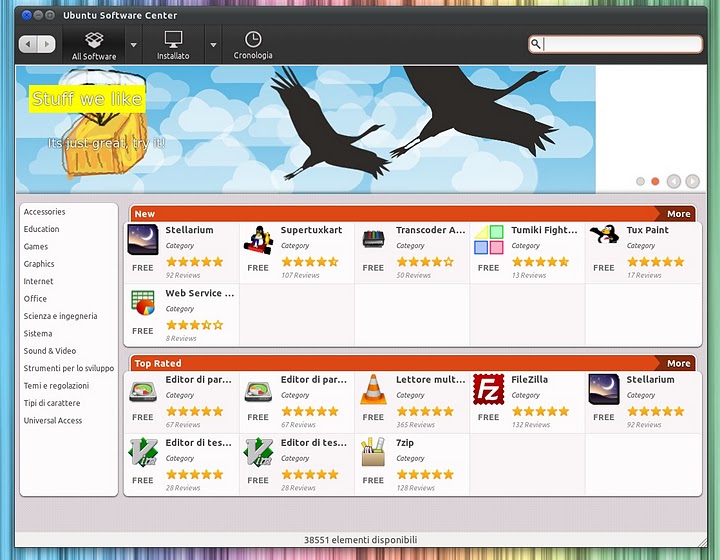Click the 365 Reviews text under Lettore mult...
This screenshot has width=720, height=560.
click(416, 425)
